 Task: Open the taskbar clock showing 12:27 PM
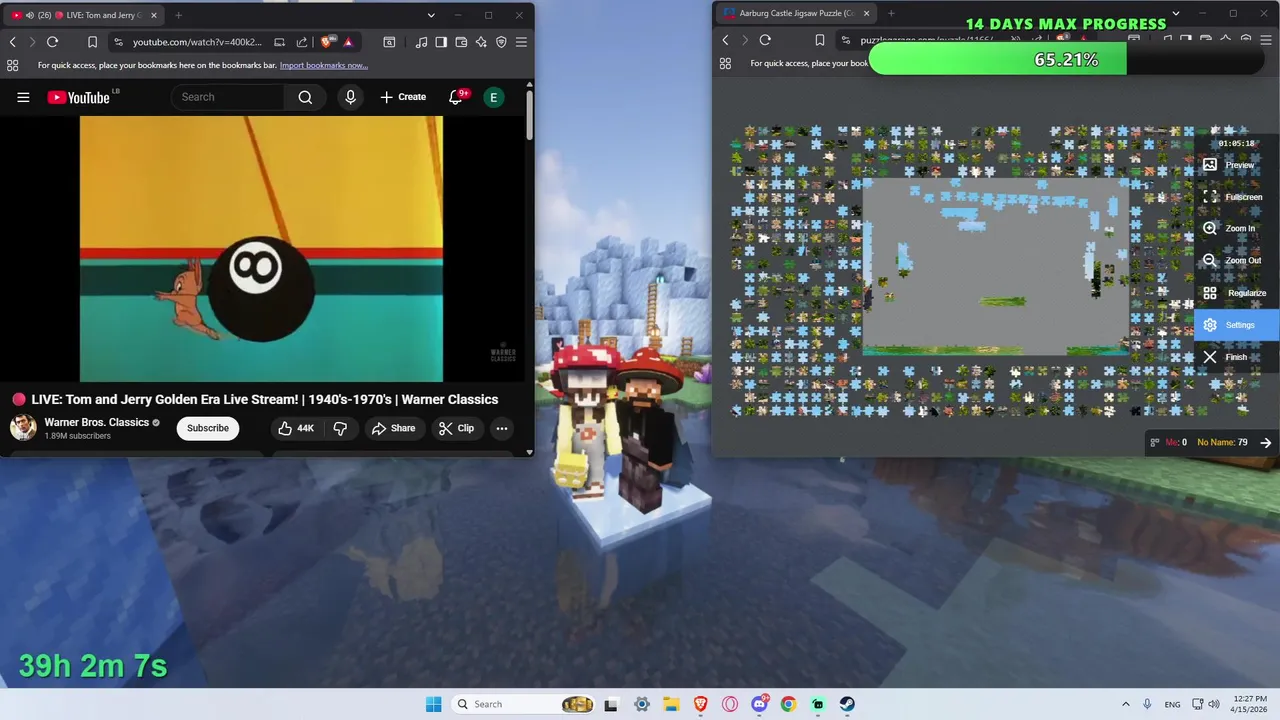(x=1250, y=704)
